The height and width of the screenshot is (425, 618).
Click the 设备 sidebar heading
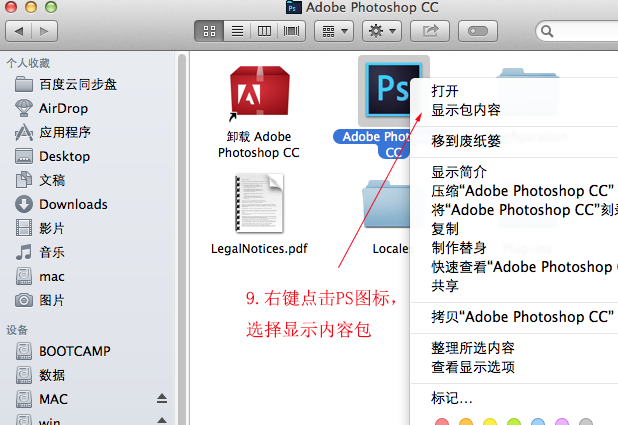pyautogui.click(x=17, y=330)
